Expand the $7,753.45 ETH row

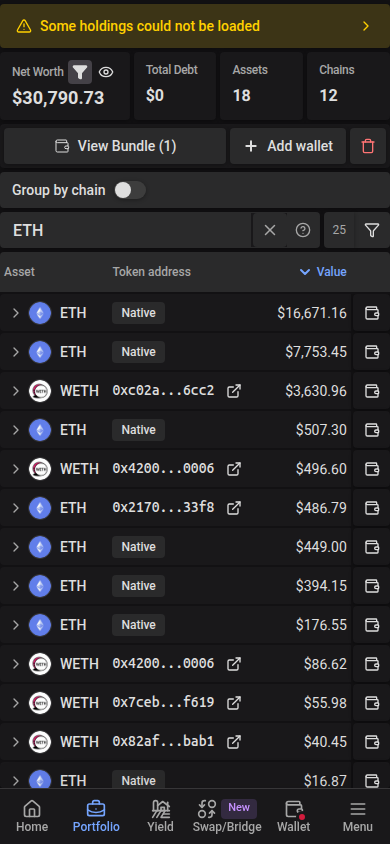16,352
